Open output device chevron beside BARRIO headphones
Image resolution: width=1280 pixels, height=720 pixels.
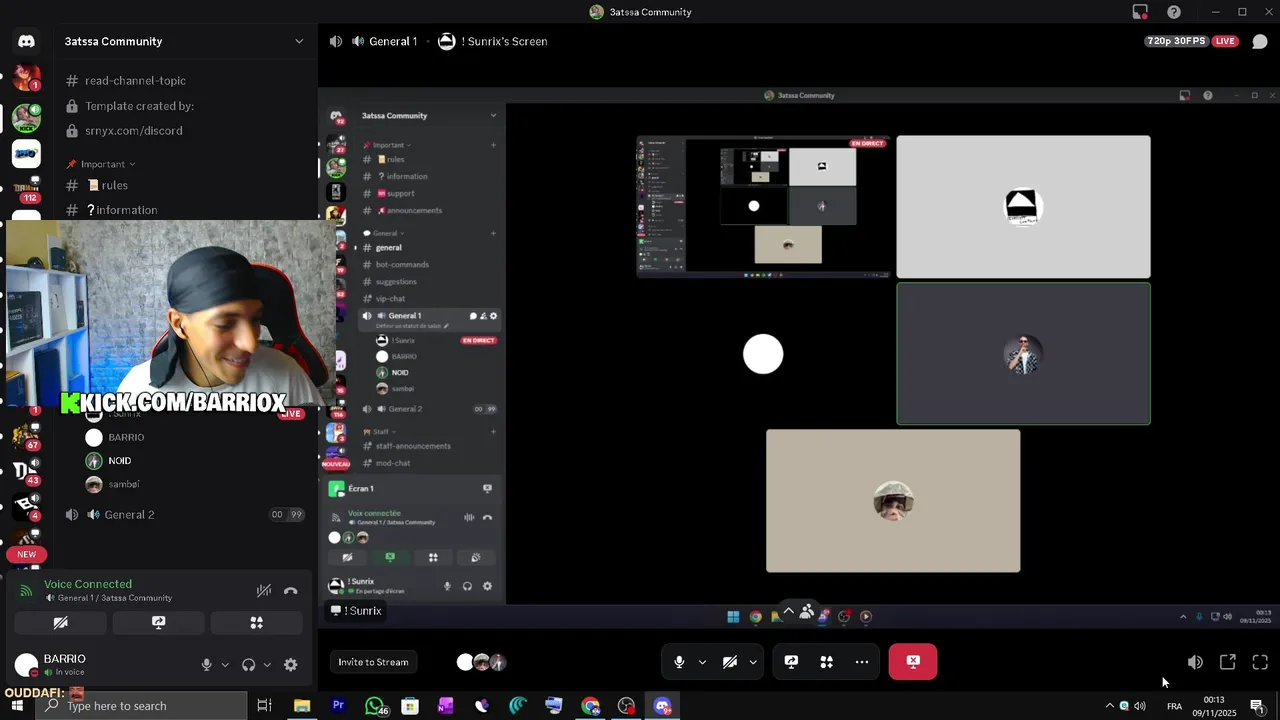(266, 665)
